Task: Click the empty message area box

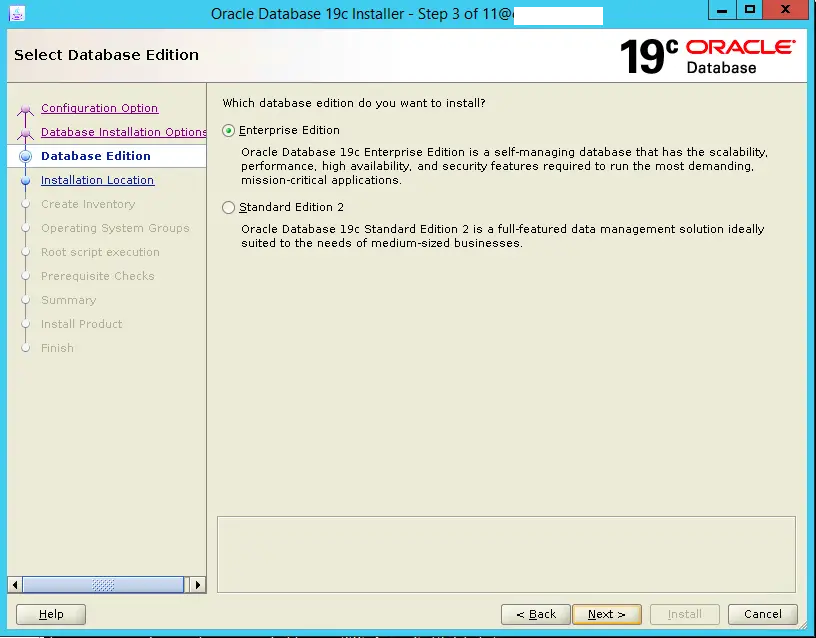Action: tap(506, 555)
